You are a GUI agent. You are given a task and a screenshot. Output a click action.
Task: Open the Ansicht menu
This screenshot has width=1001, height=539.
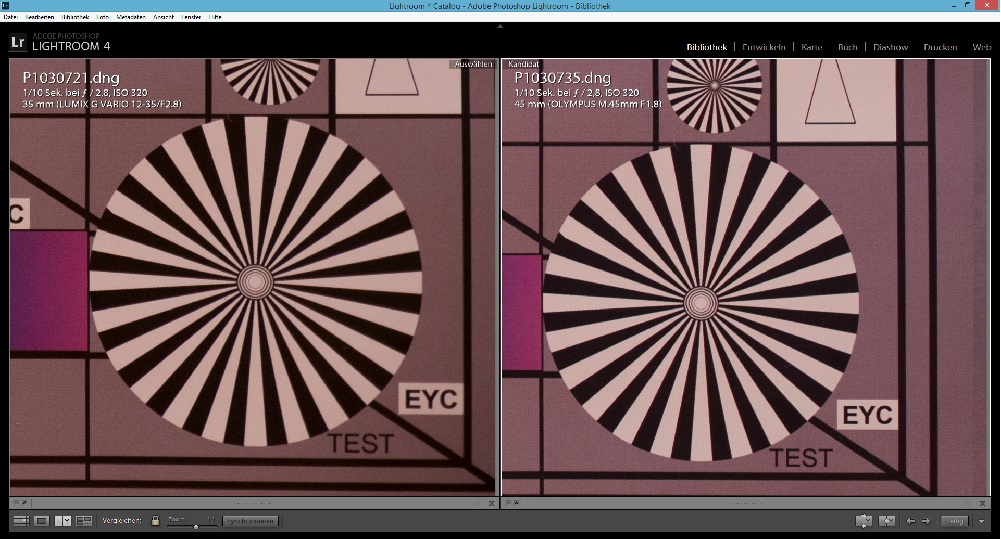[x=163, y=17]
